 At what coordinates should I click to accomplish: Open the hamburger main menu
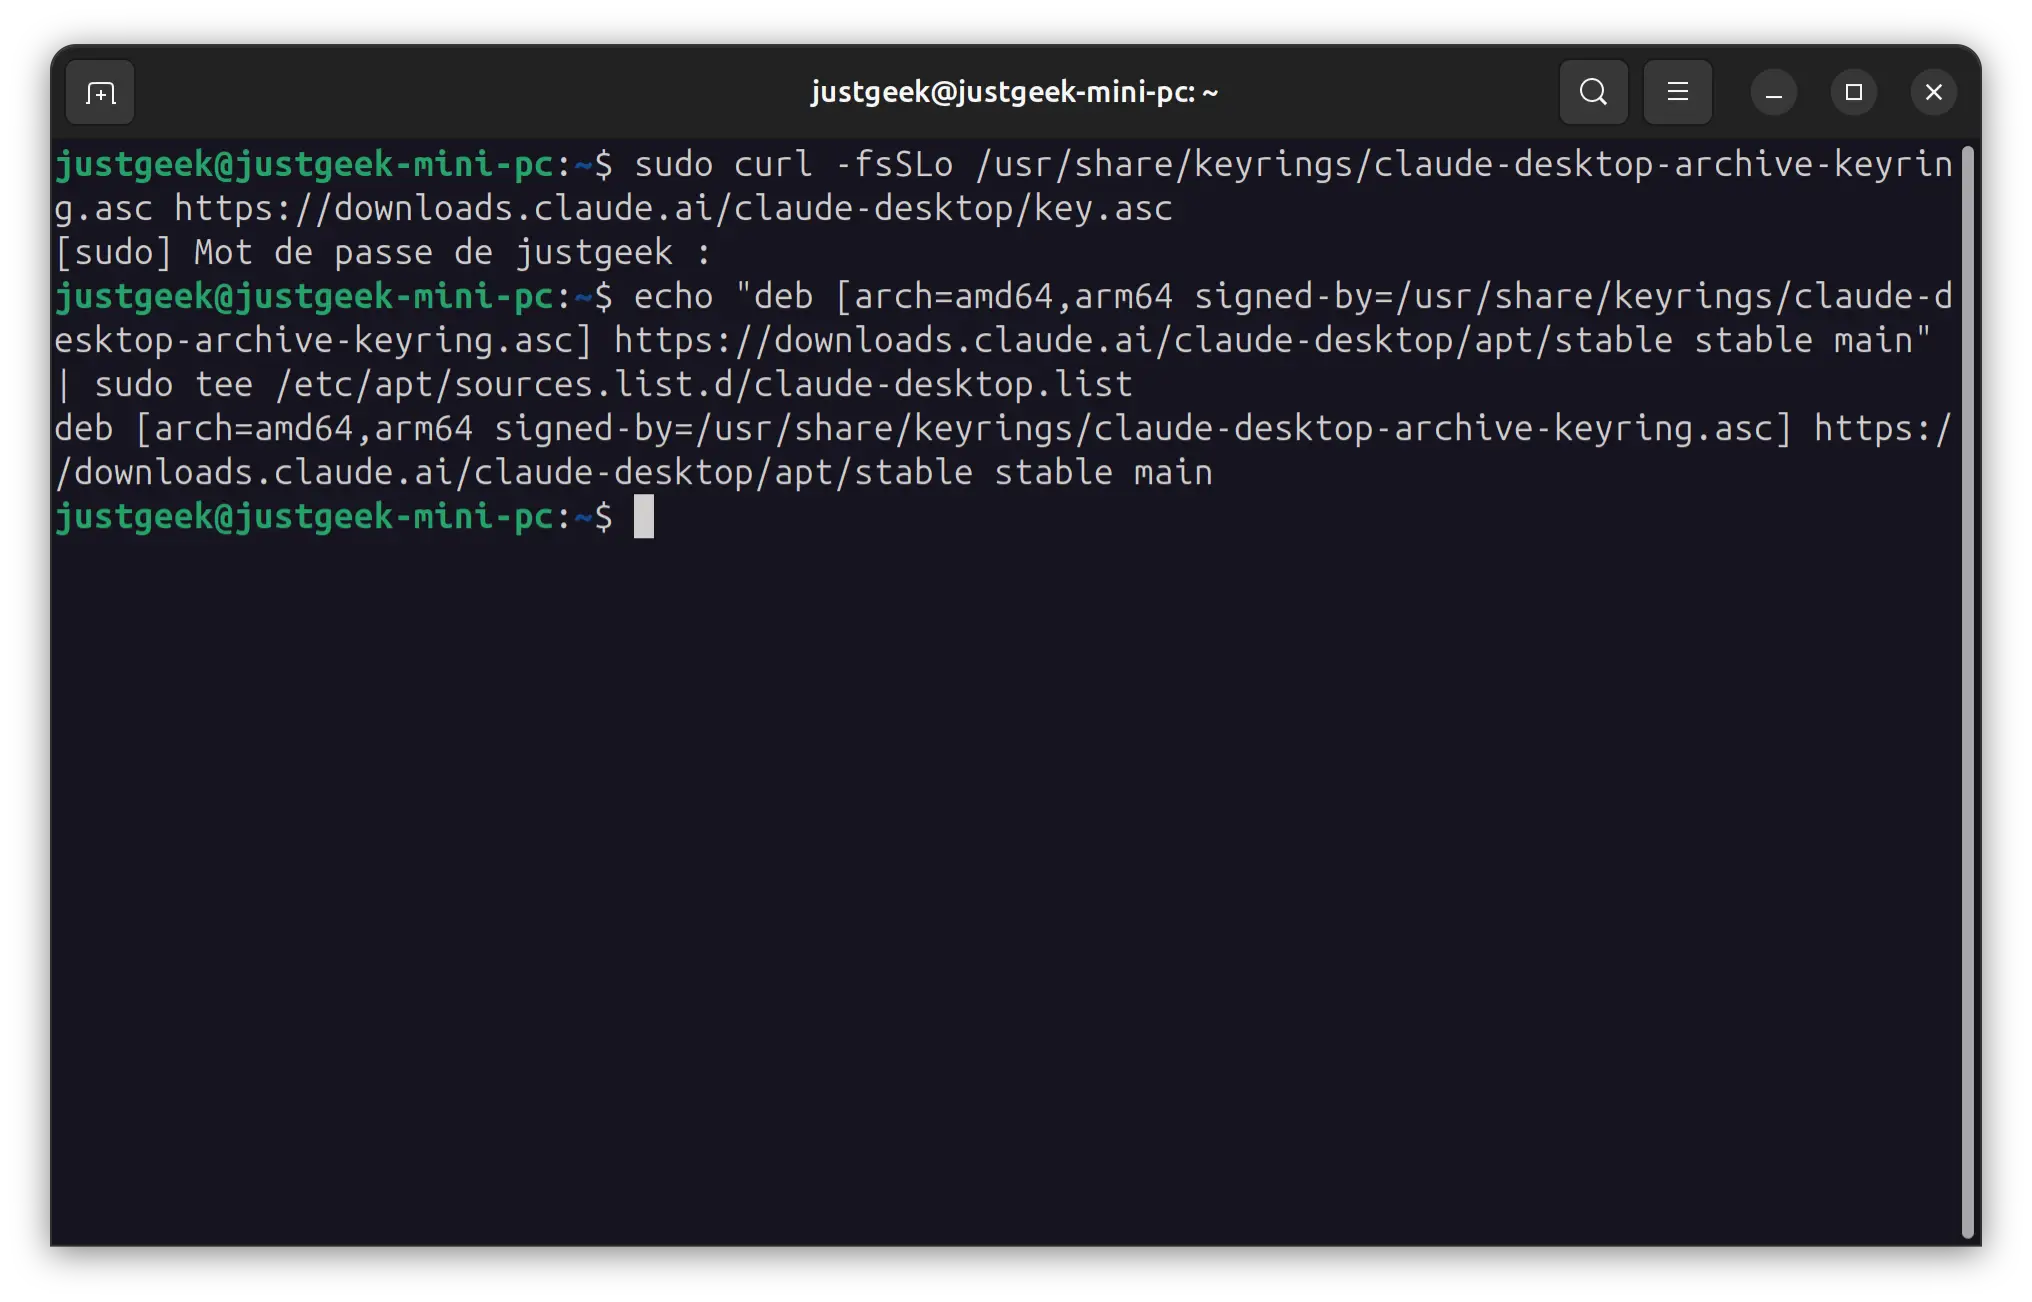tap(1677, 93)
